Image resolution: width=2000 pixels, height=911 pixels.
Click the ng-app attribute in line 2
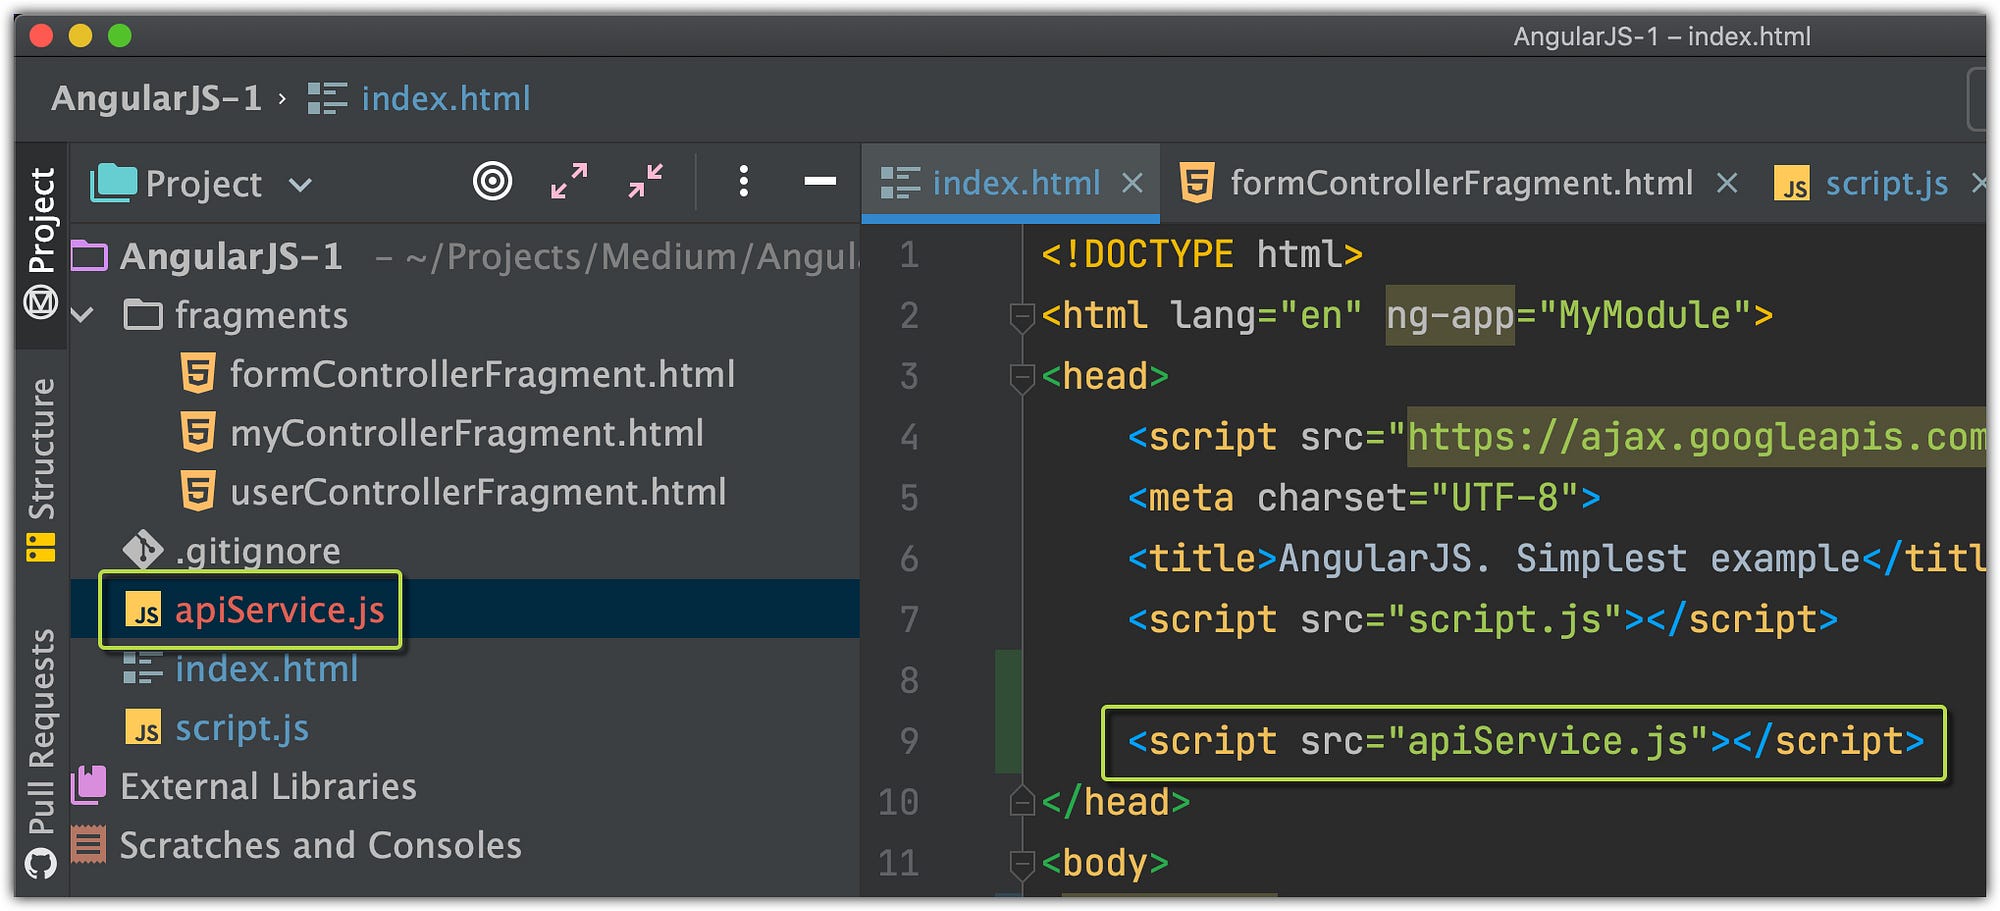(x=1450, y=316)
